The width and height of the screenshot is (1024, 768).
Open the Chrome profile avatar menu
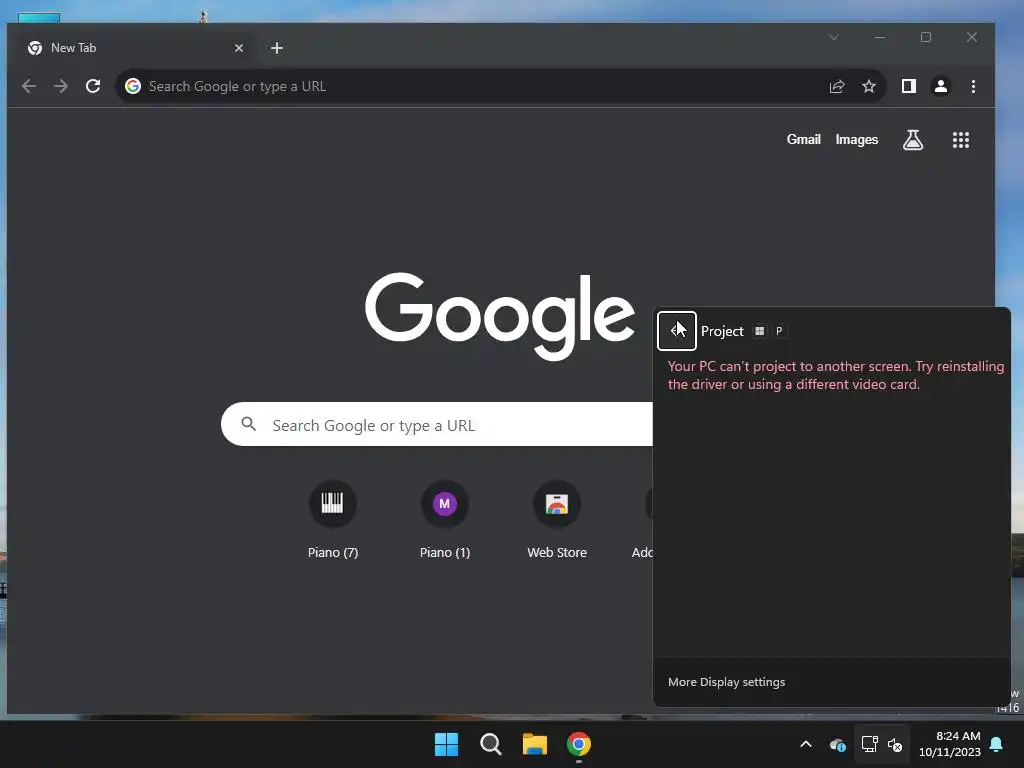pos(940,86)
